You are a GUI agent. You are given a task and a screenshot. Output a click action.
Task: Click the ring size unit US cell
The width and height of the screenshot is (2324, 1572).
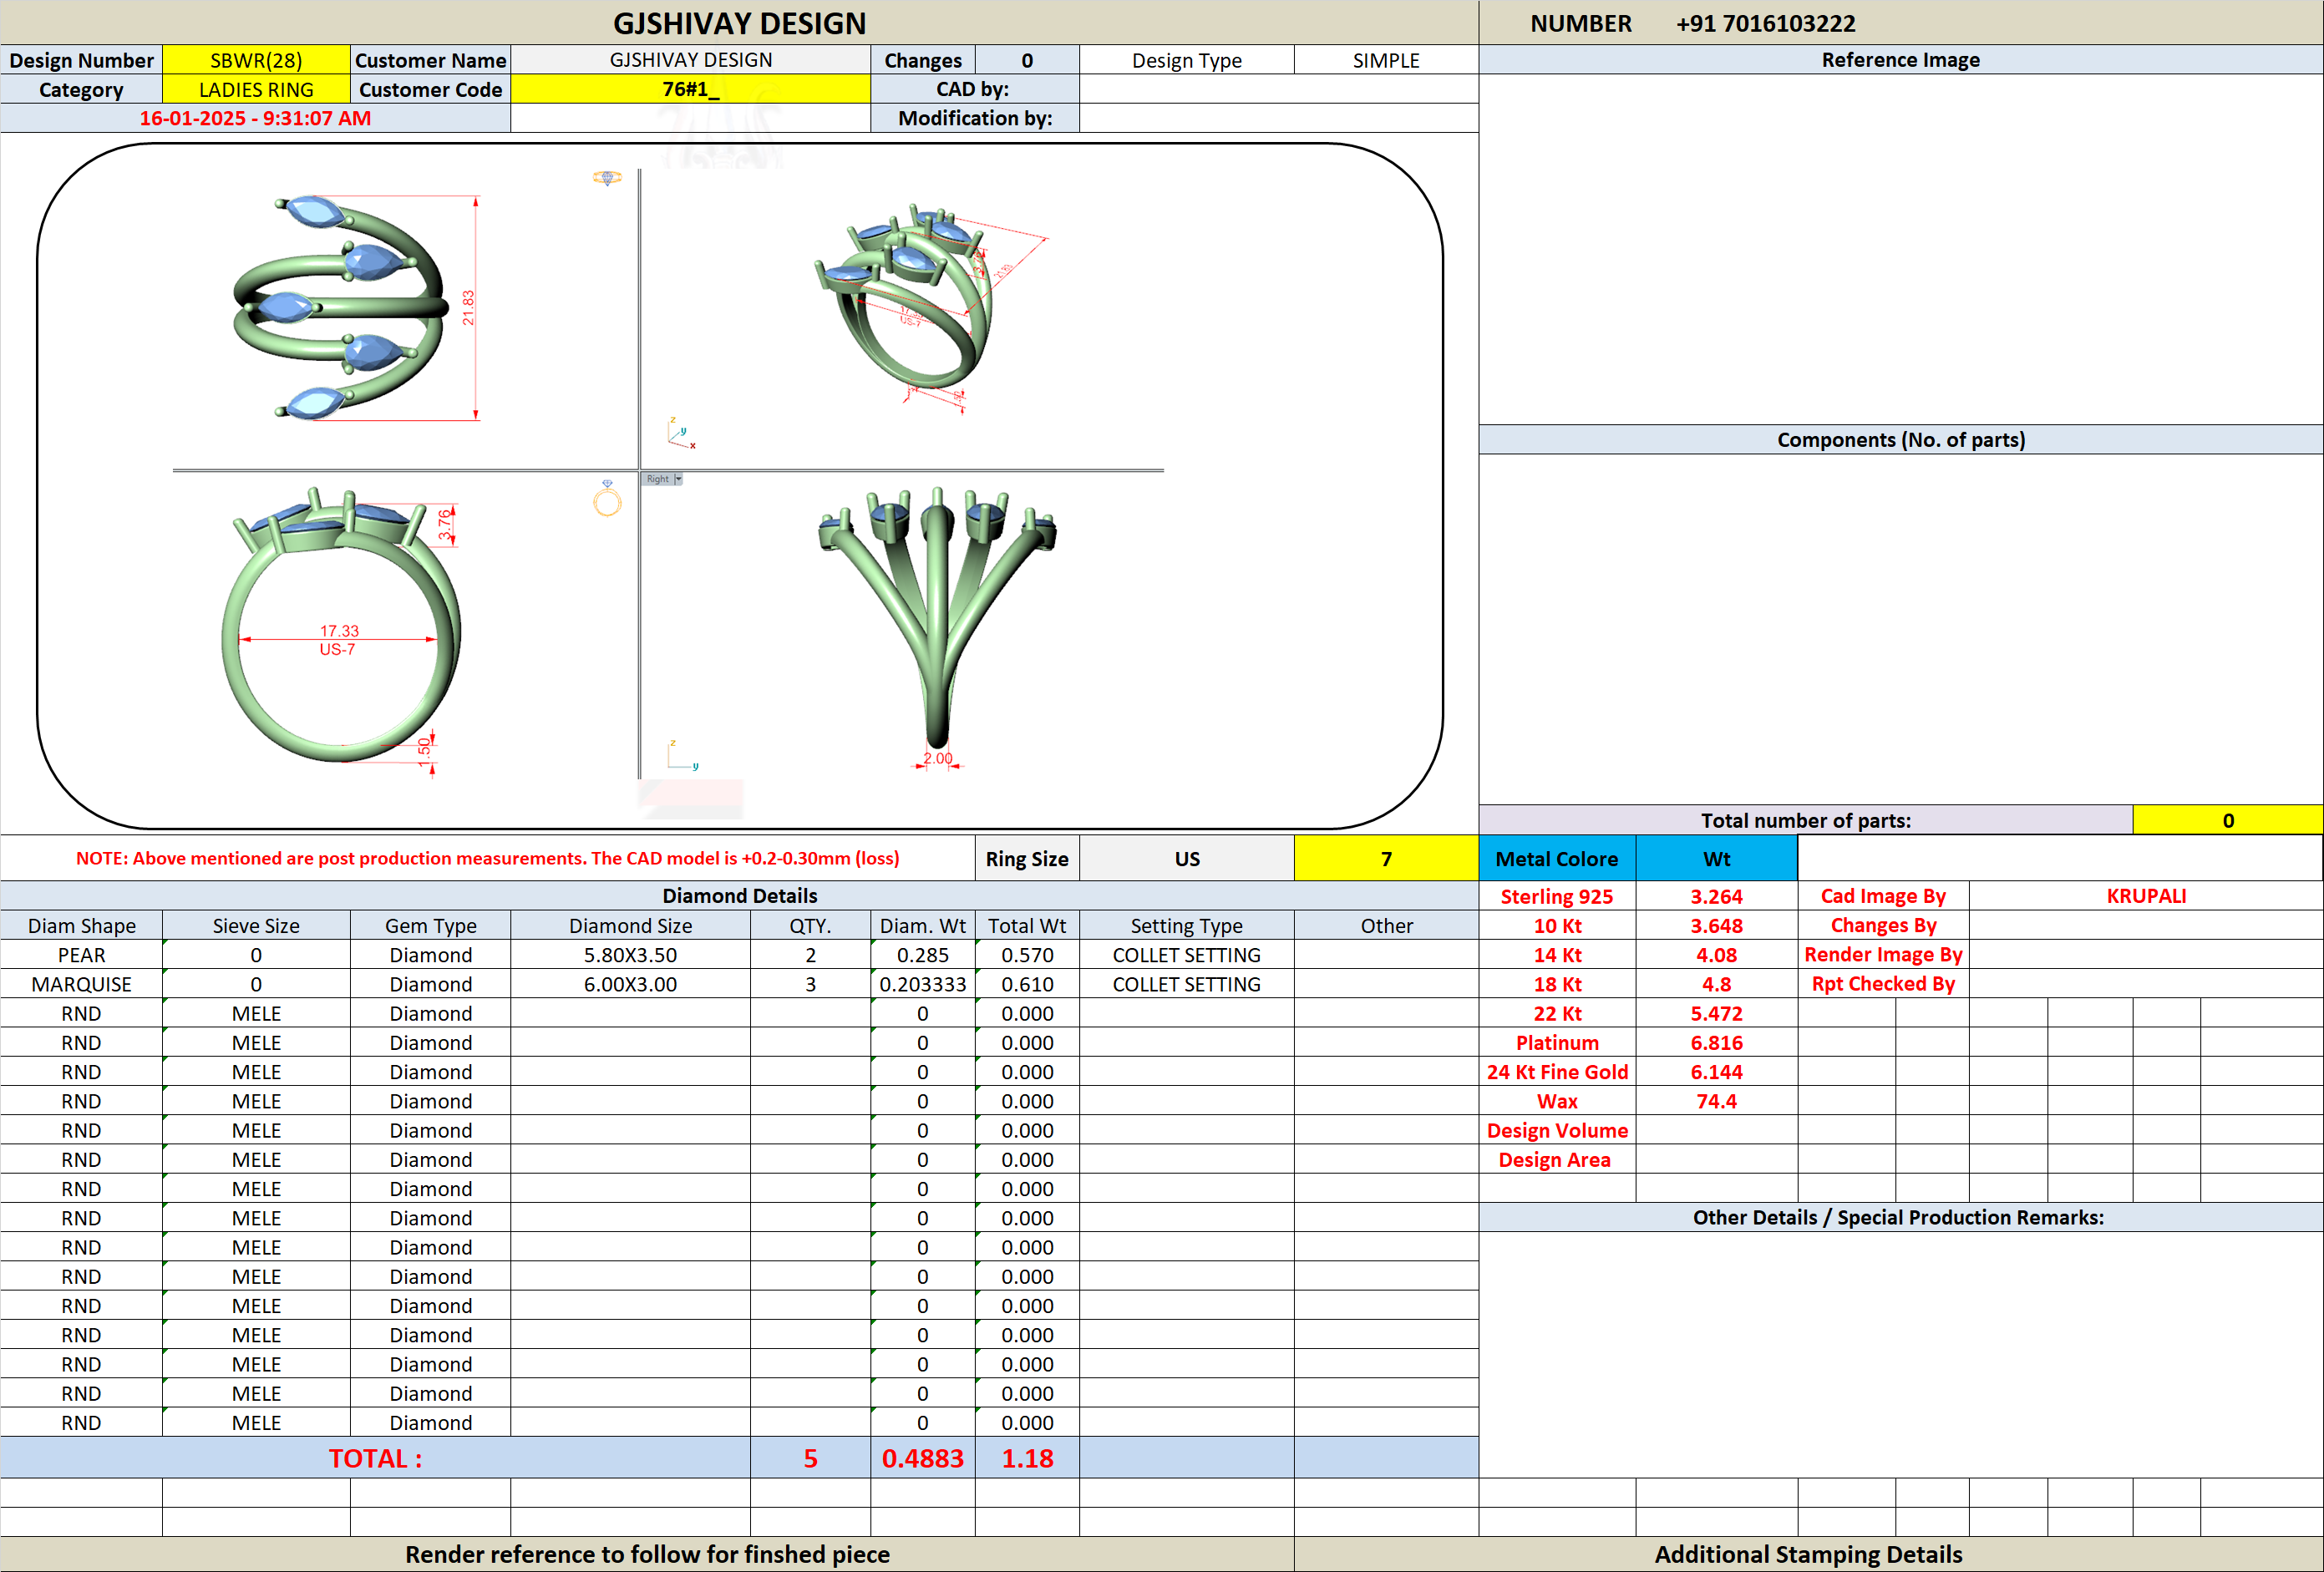click(1187, 858)
